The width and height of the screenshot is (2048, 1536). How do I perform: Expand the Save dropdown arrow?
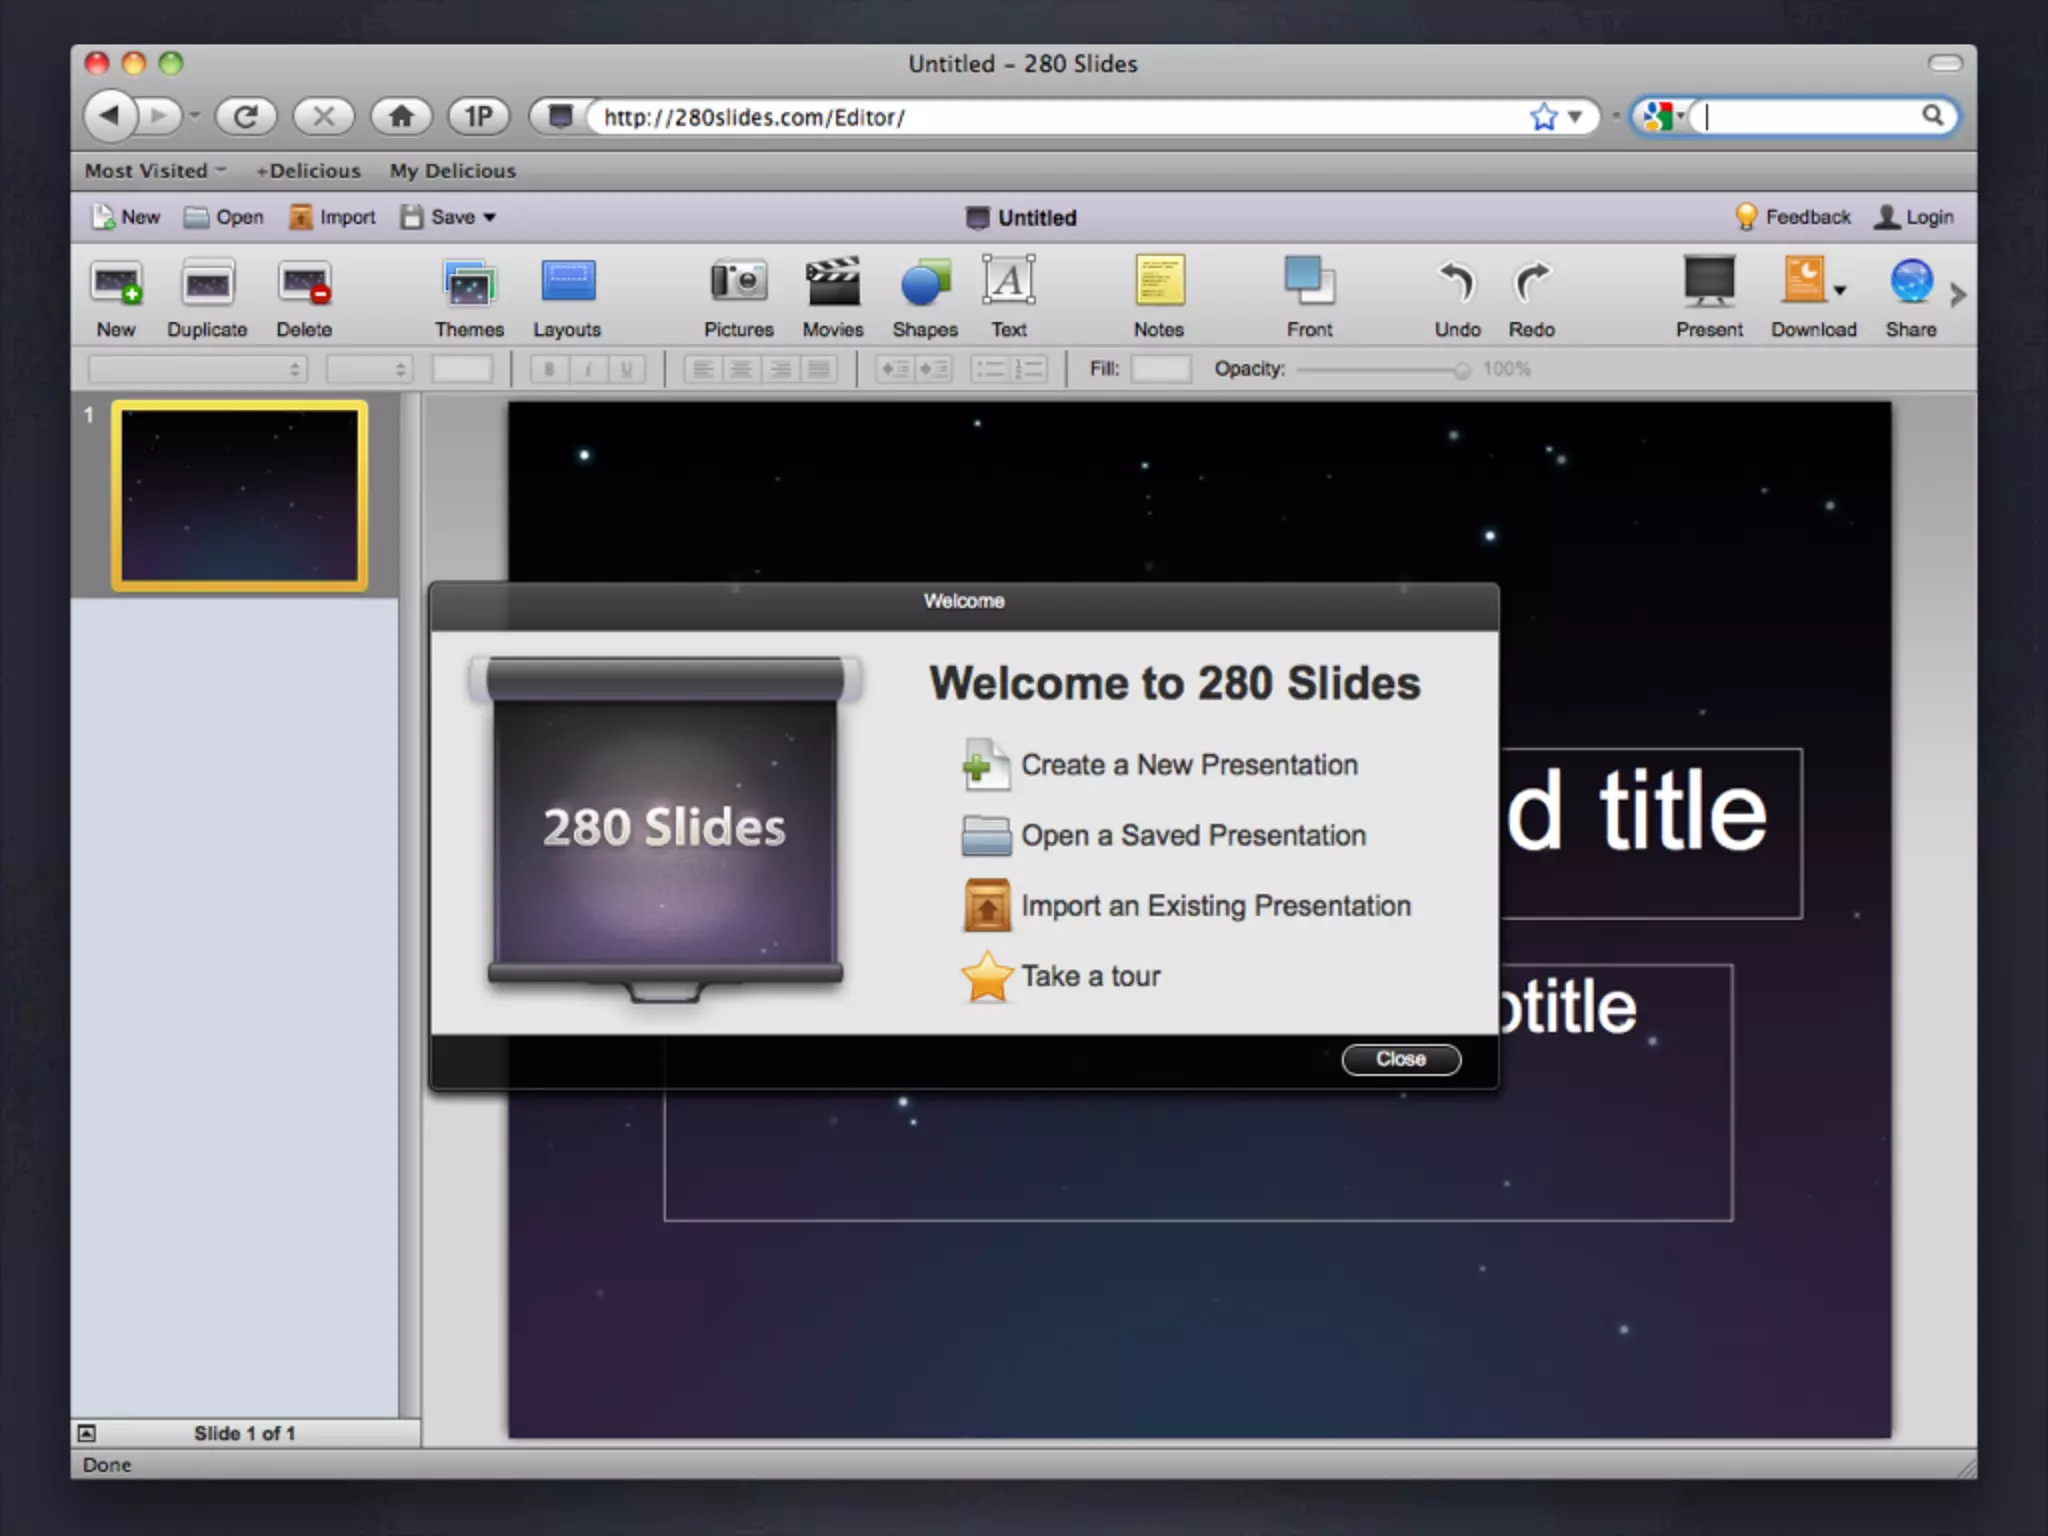pos(490,218)
